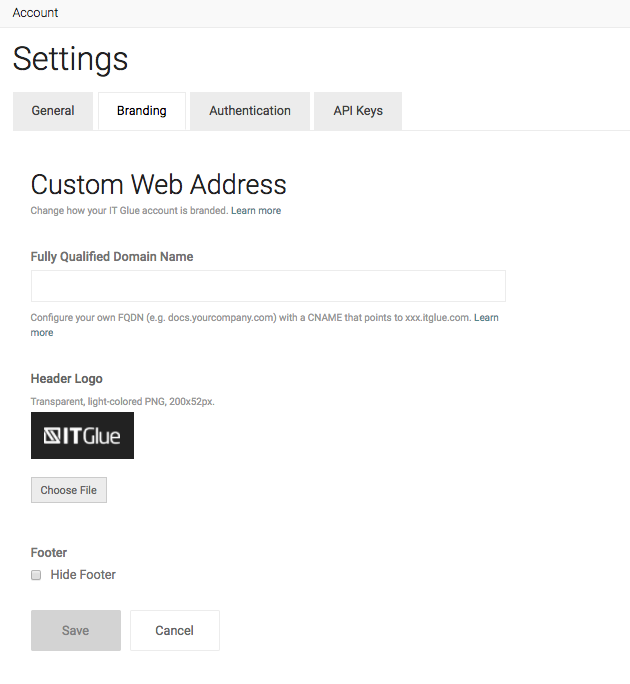Click the Footer section label
Image resolution: width=630 pixels, height=684 pixels.
pos(49,552)
